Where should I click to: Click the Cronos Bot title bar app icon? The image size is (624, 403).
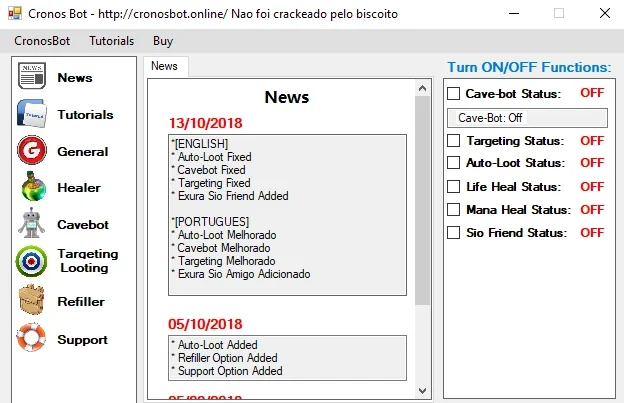point(15,14)
